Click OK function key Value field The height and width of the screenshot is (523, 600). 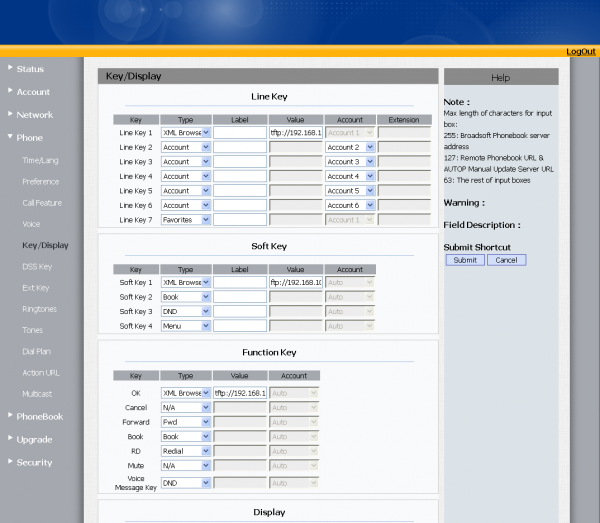pyautogui.click(x=240, y=393)
